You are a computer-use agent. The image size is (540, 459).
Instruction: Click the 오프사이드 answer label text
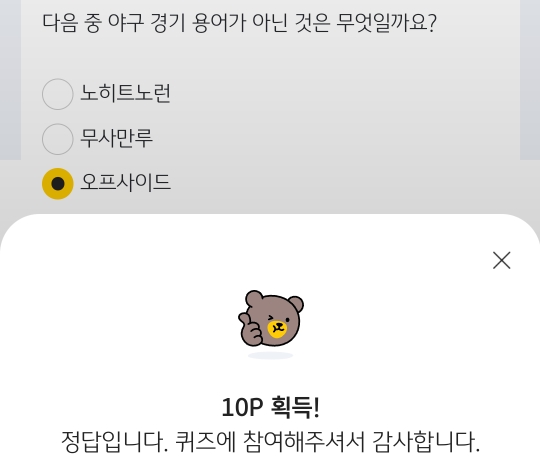(x=125, y=182)
